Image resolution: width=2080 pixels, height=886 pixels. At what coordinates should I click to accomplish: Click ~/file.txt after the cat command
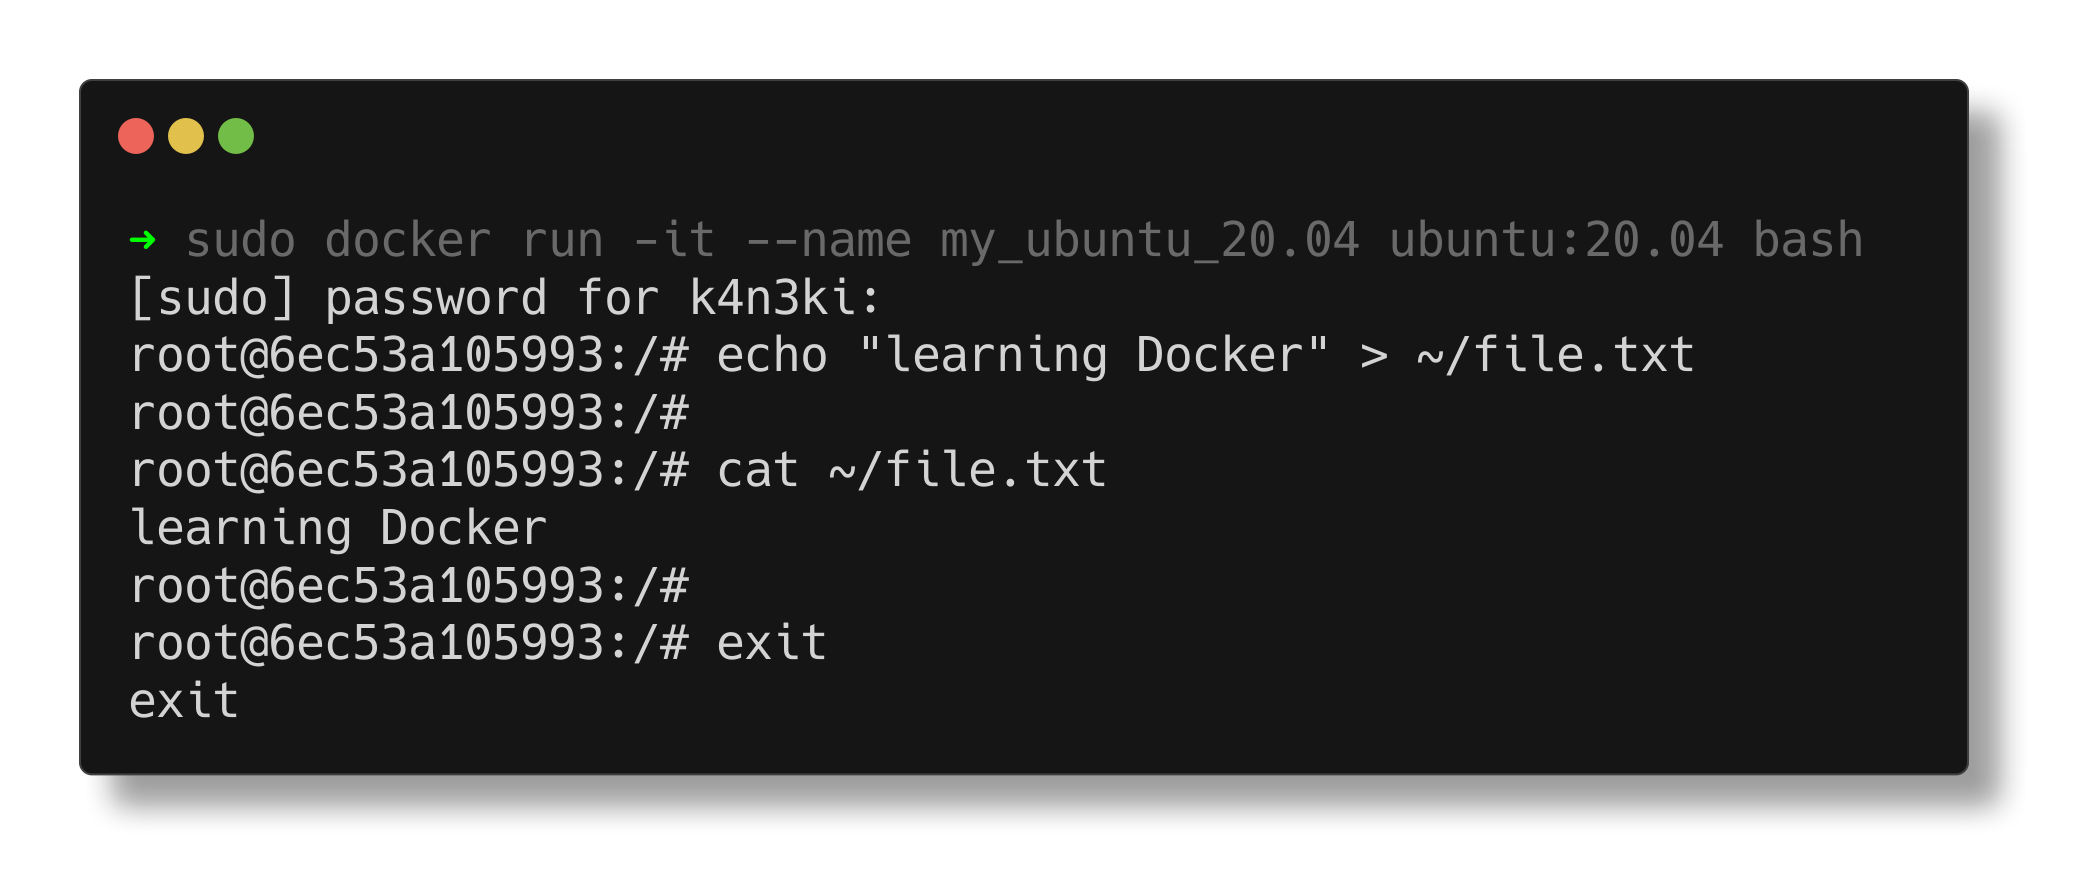[x=968, y=470]
